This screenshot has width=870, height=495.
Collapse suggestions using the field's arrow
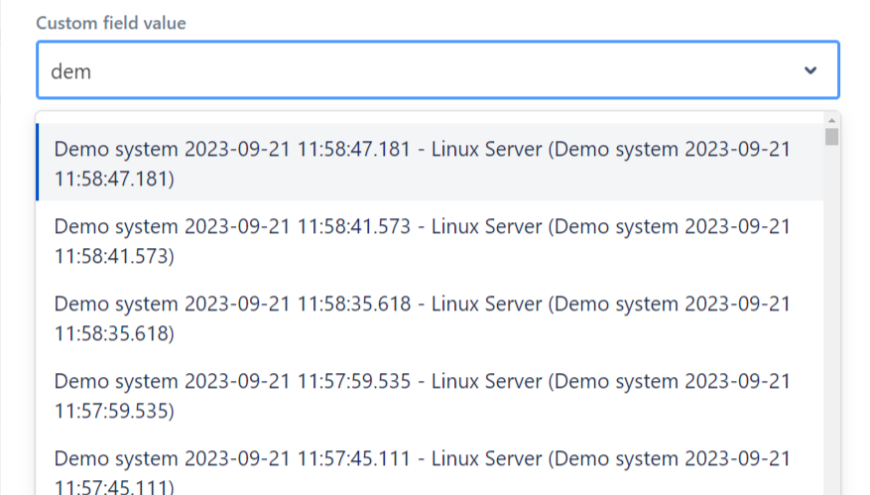click(810, 70)
